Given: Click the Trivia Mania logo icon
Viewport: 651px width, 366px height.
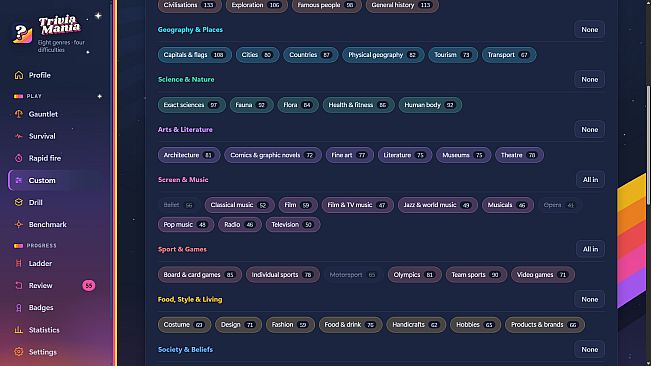Looking at the screenshot, I should 22,34.
